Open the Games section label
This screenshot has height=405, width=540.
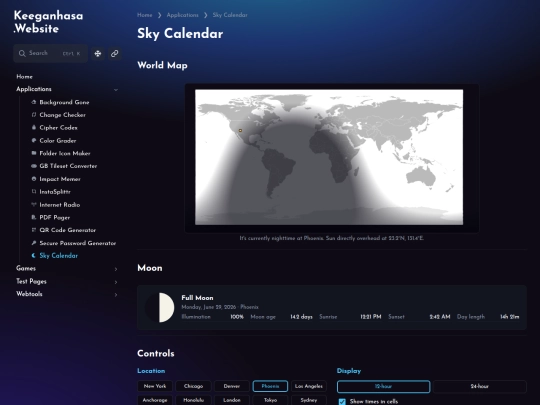click(26, 268)
